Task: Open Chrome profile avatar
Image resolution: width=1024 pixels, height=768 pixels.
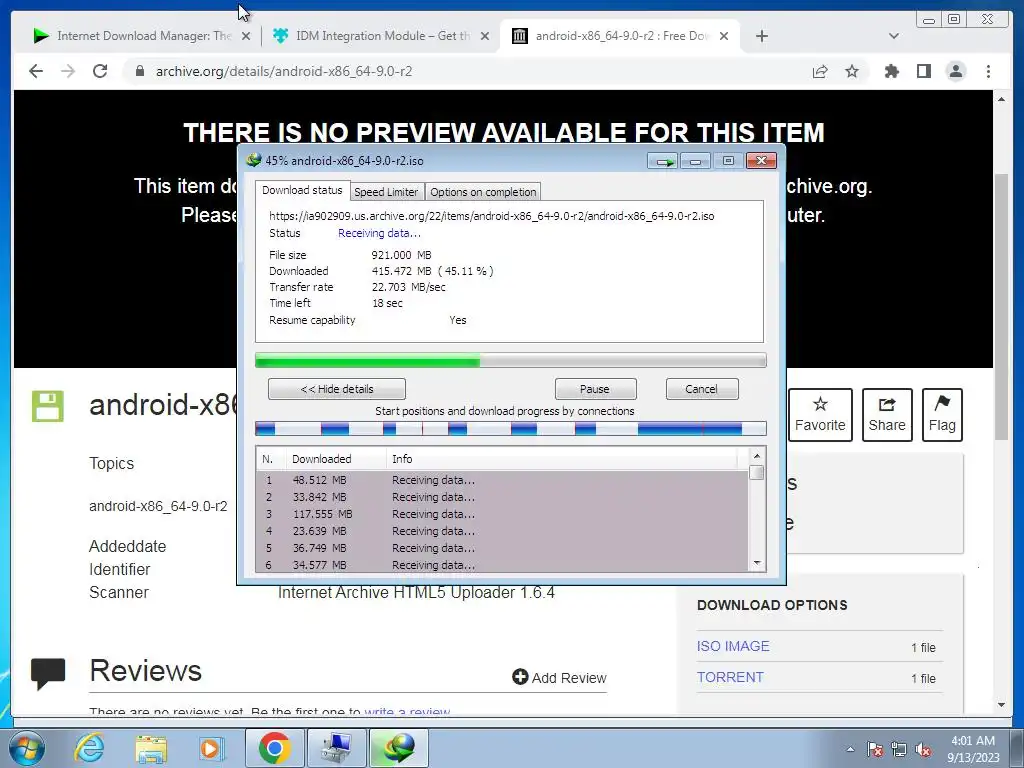Action: pyautogui.click(x=955, y=71)
